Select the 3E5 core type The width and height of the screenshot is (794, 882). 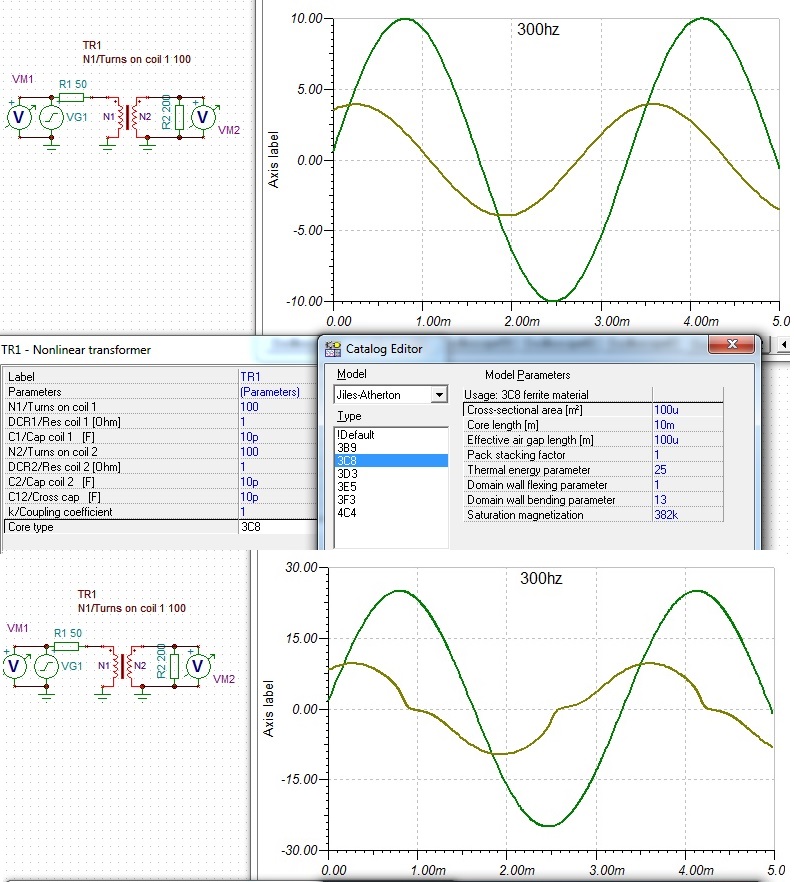tap(346, 487)
